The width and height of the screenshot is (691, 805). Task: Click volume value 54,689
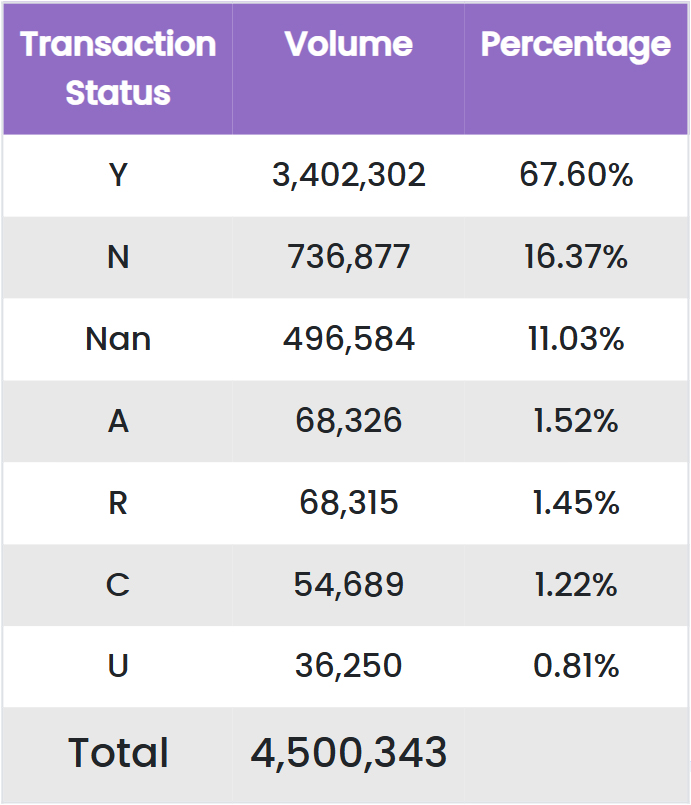tap(348, 584)
